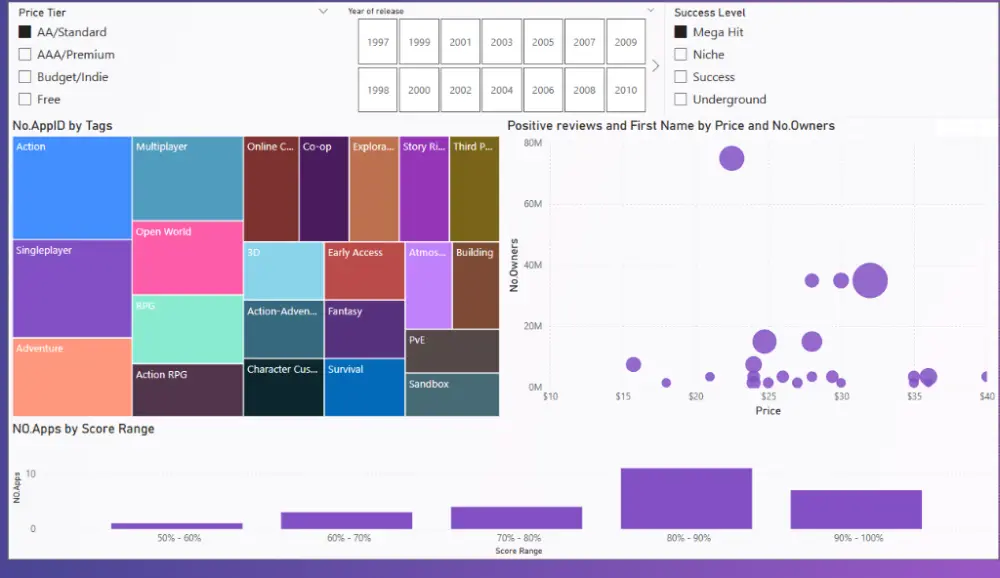
Task: Click the tallest 80% - 90% bar
Action: point(686,498)
